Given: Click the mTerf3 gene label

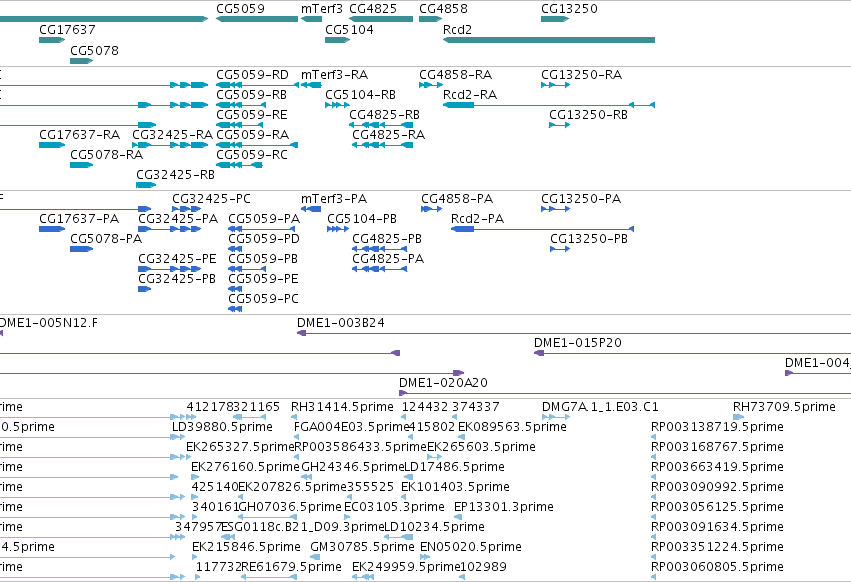Looking at the screenshot, I should pos(322,9).
